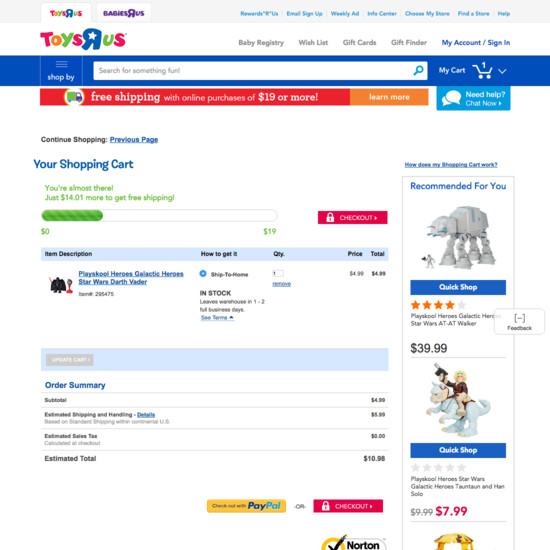Click the free shipping progress bar
This screenshot has height=550, width=550.
point(159,215)
